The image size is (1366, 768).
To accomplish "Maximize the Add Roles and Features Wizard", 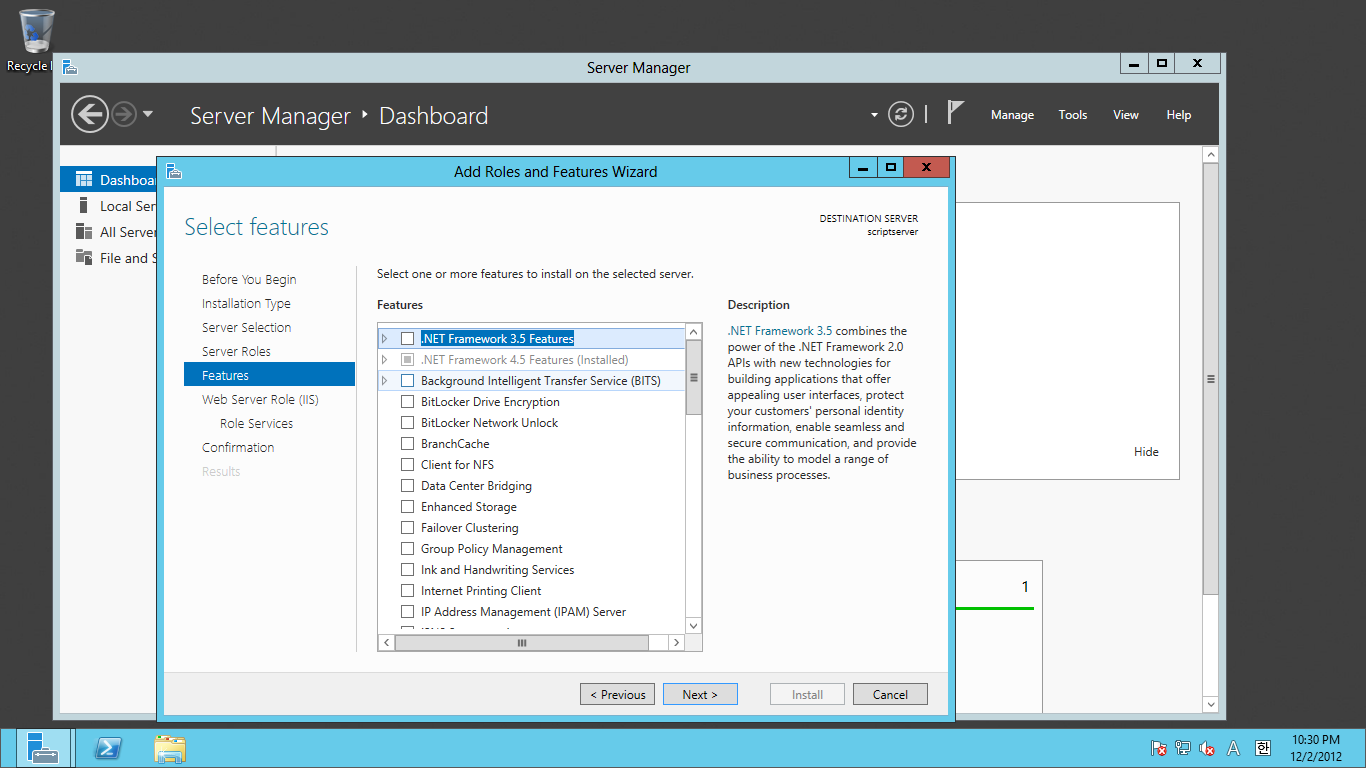I will click(890, 167).
